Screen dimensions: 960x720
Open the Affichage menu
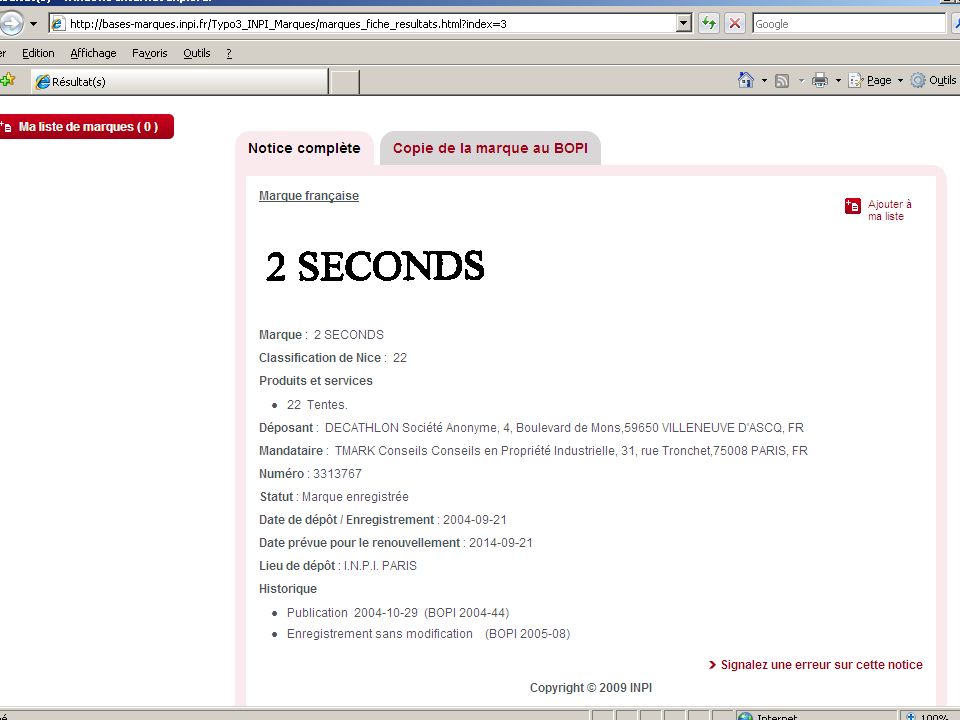tap(93, 53)
